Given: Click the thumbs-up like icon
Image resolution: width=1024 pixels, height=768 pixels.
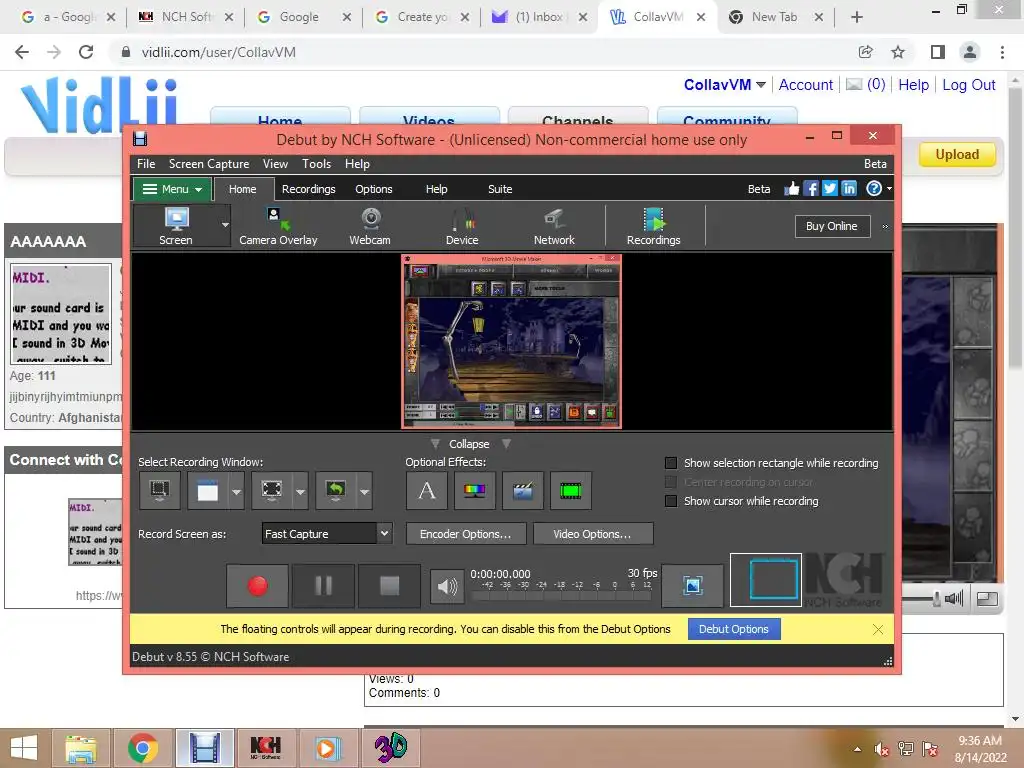Looking at the screenshot, I should 792,189.
